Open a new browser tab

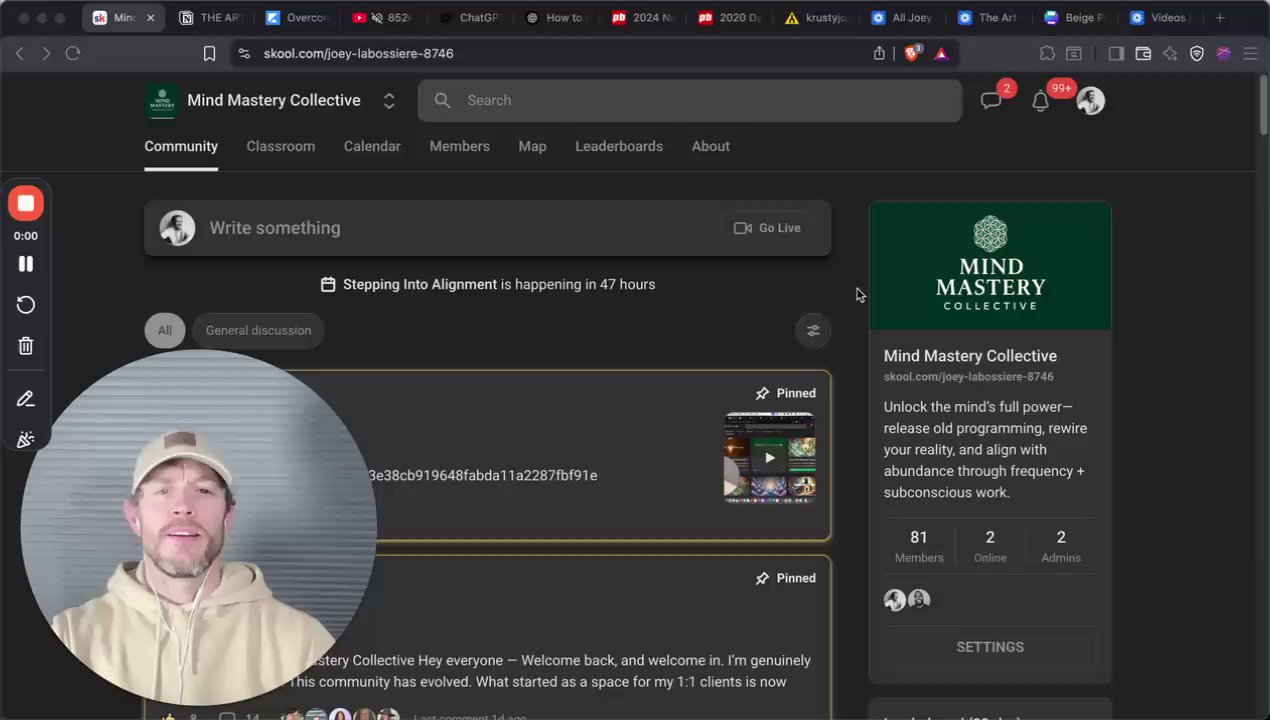click(x=1219, y=18)
